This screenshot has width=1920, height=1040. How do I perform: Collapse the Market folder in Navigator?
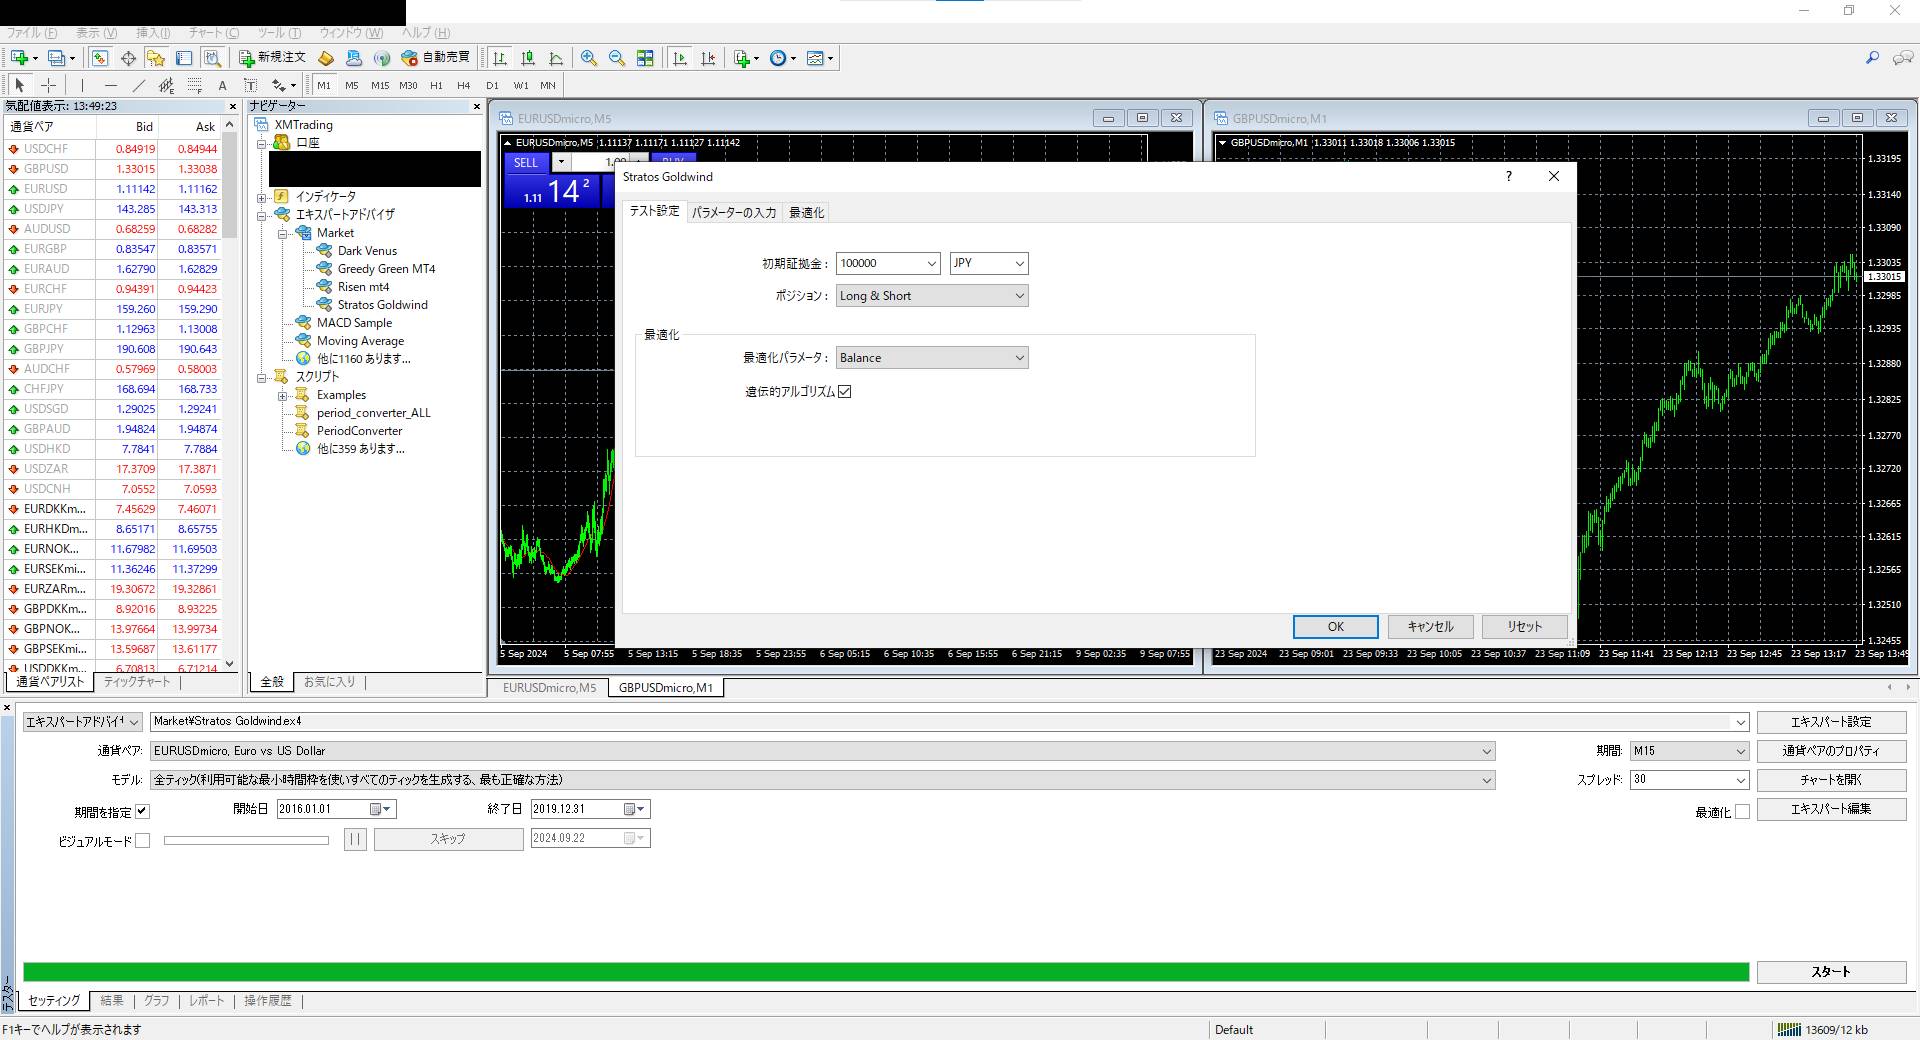coord(283,233)
